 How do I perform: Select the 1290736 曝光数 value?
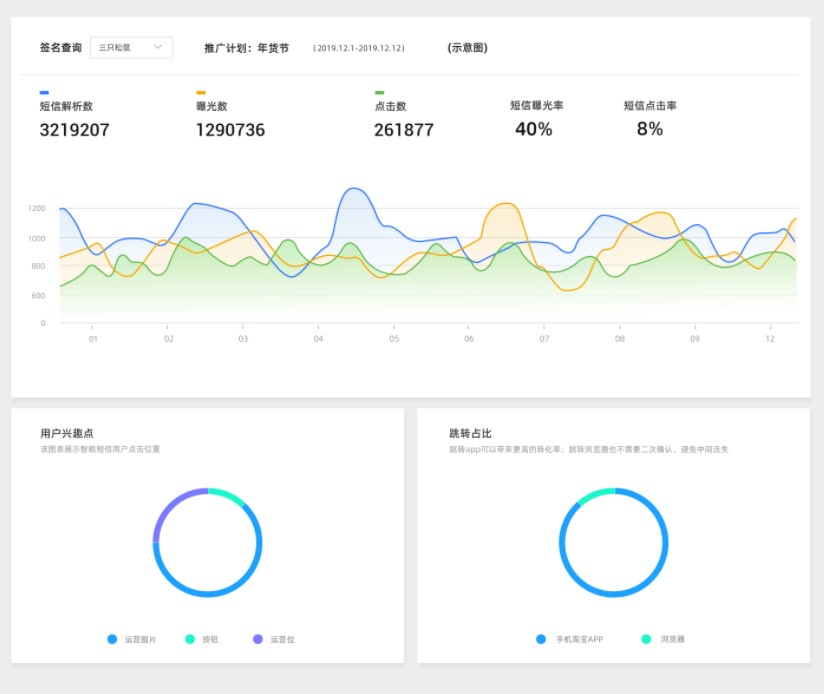click(230, 130)
